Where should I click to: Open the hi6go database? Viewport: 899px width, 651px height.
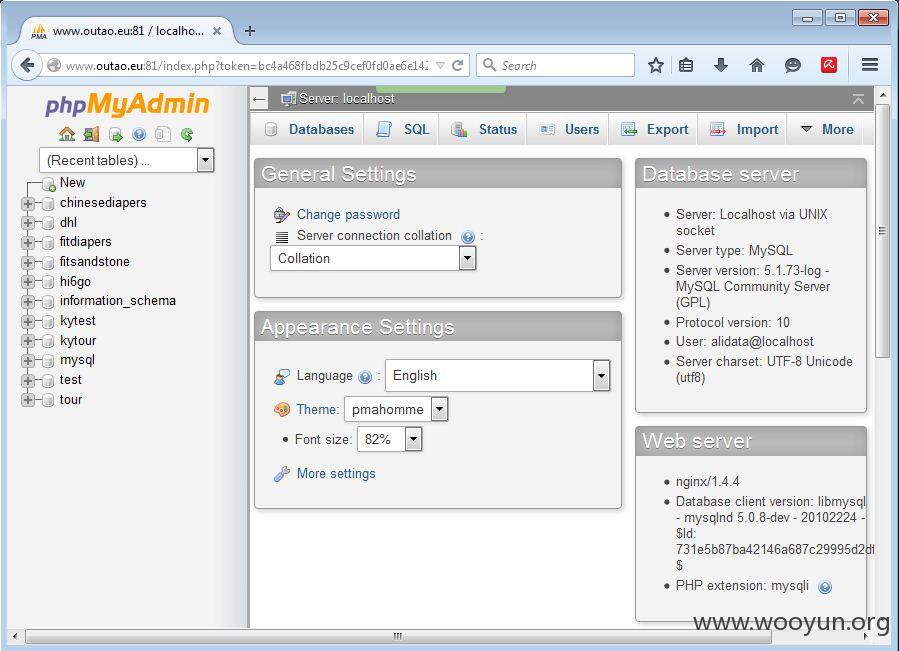click(x=75, y=282)
